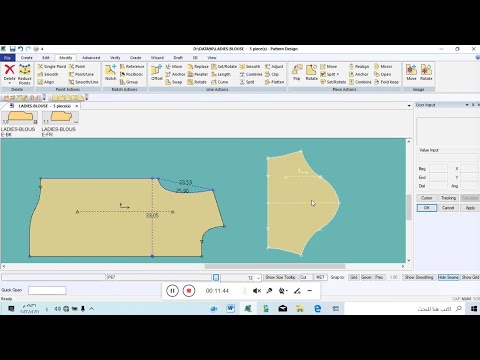Click the Flip piece tool
The height and width of the screenshot is (360, 480).
pyautogui.click(x=296, y=73)
